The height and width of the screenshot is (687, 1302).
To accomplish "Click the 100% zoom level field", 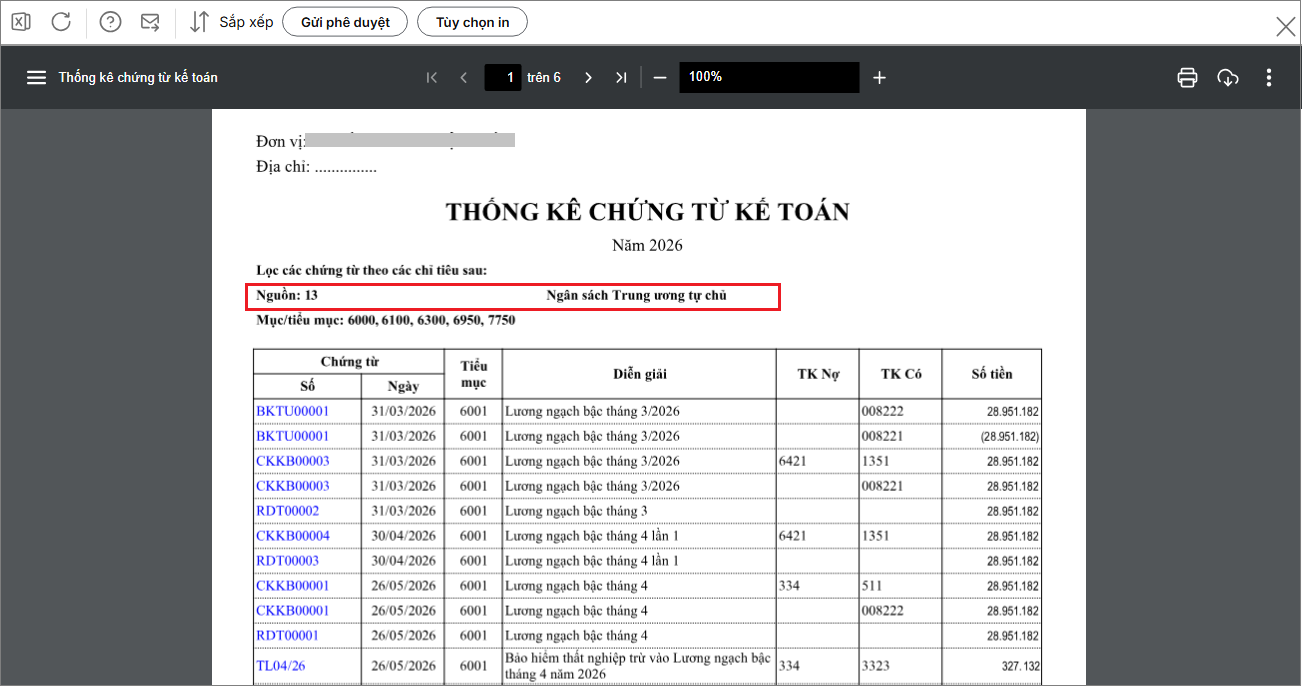I will (769, 77).
